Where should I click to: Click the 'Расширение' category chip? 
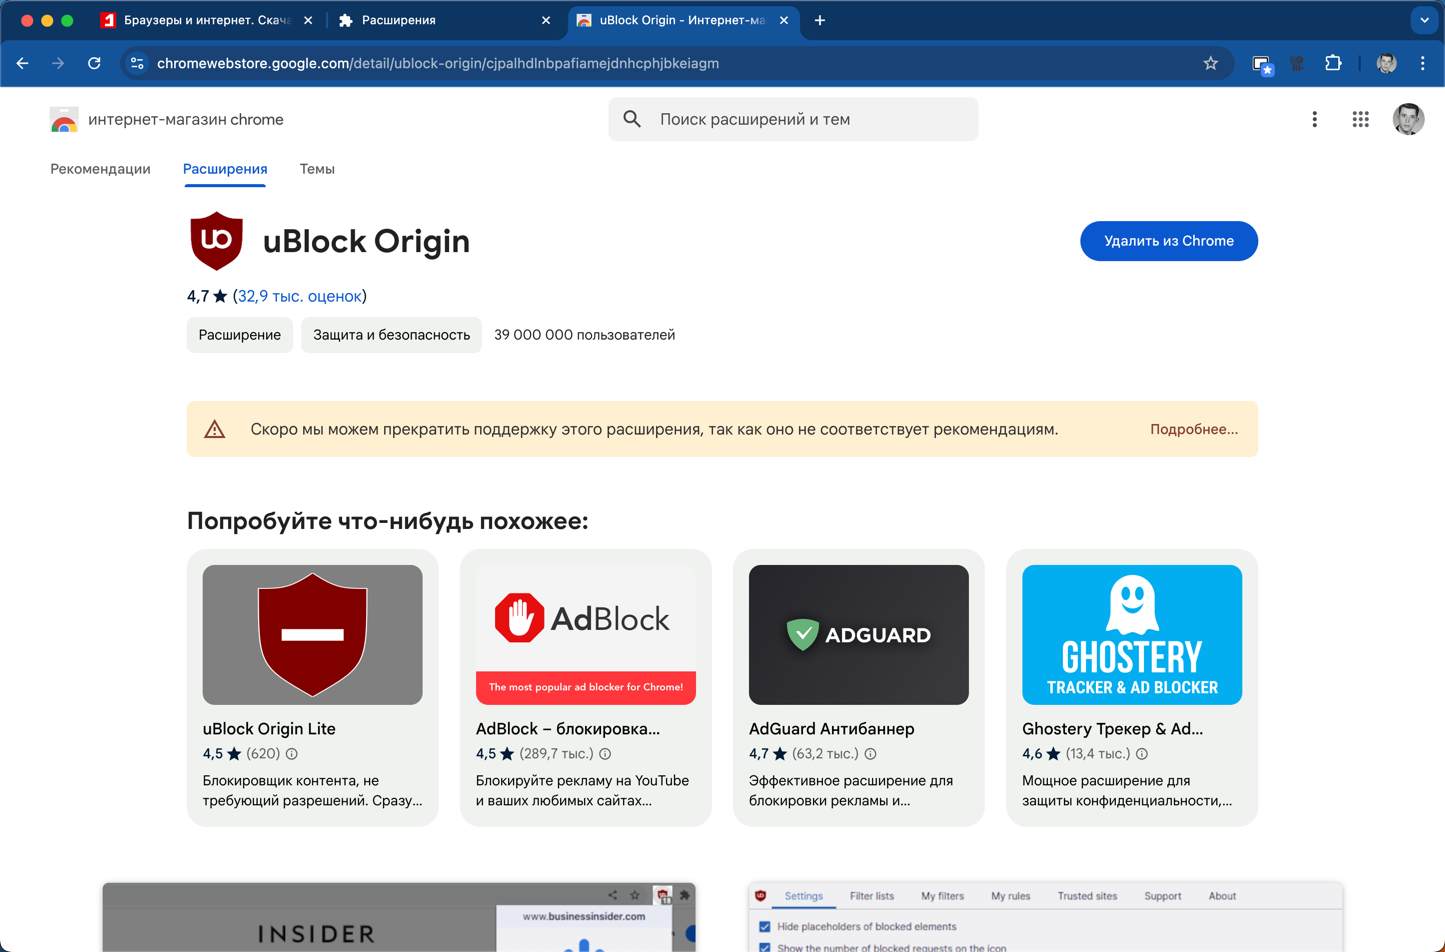(x=240, y=335)
